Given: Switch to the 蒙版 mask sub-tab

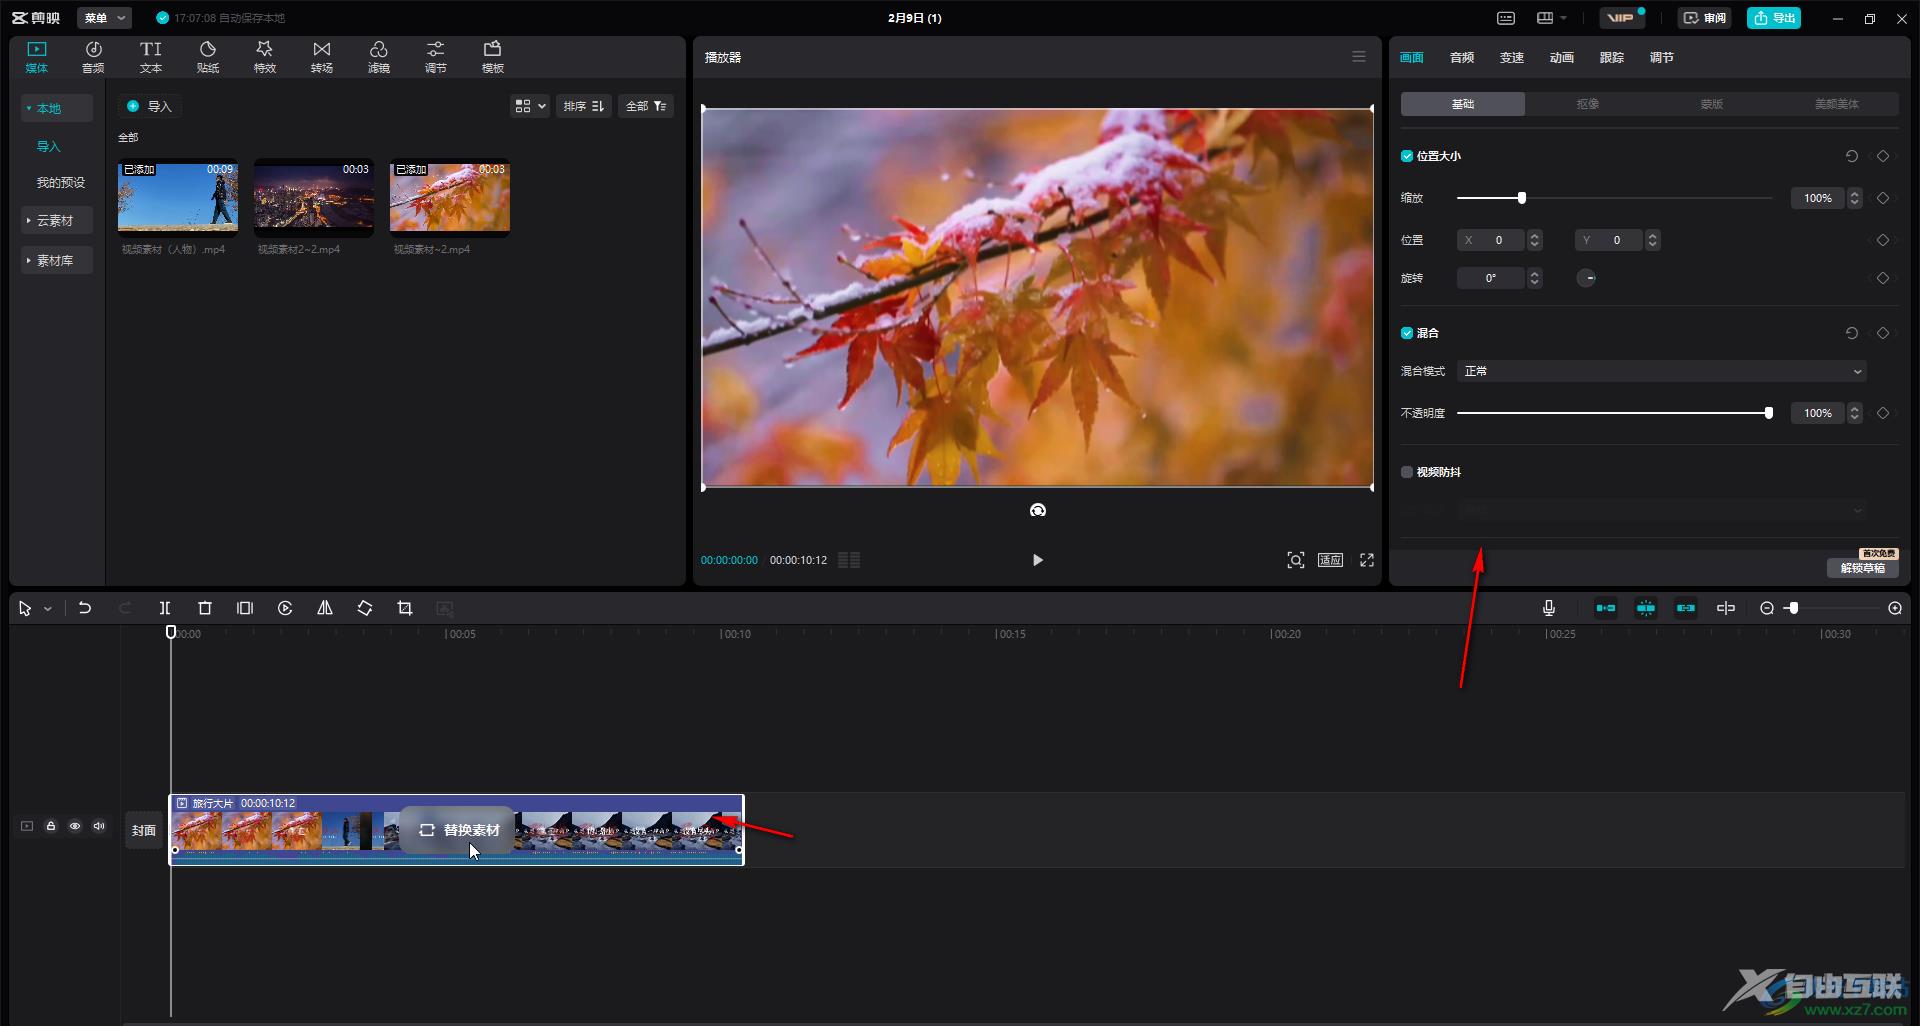Looking at the screenshot, I should 1712,104.
